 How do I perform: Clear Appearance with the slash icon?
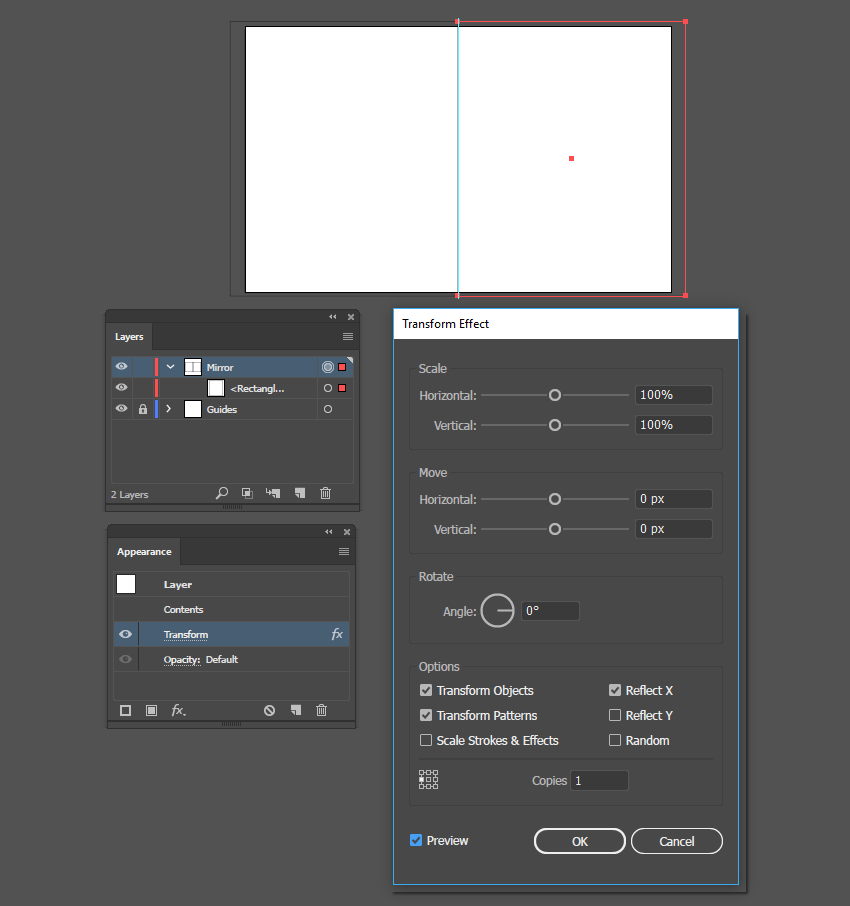click(x=269, y=710)
